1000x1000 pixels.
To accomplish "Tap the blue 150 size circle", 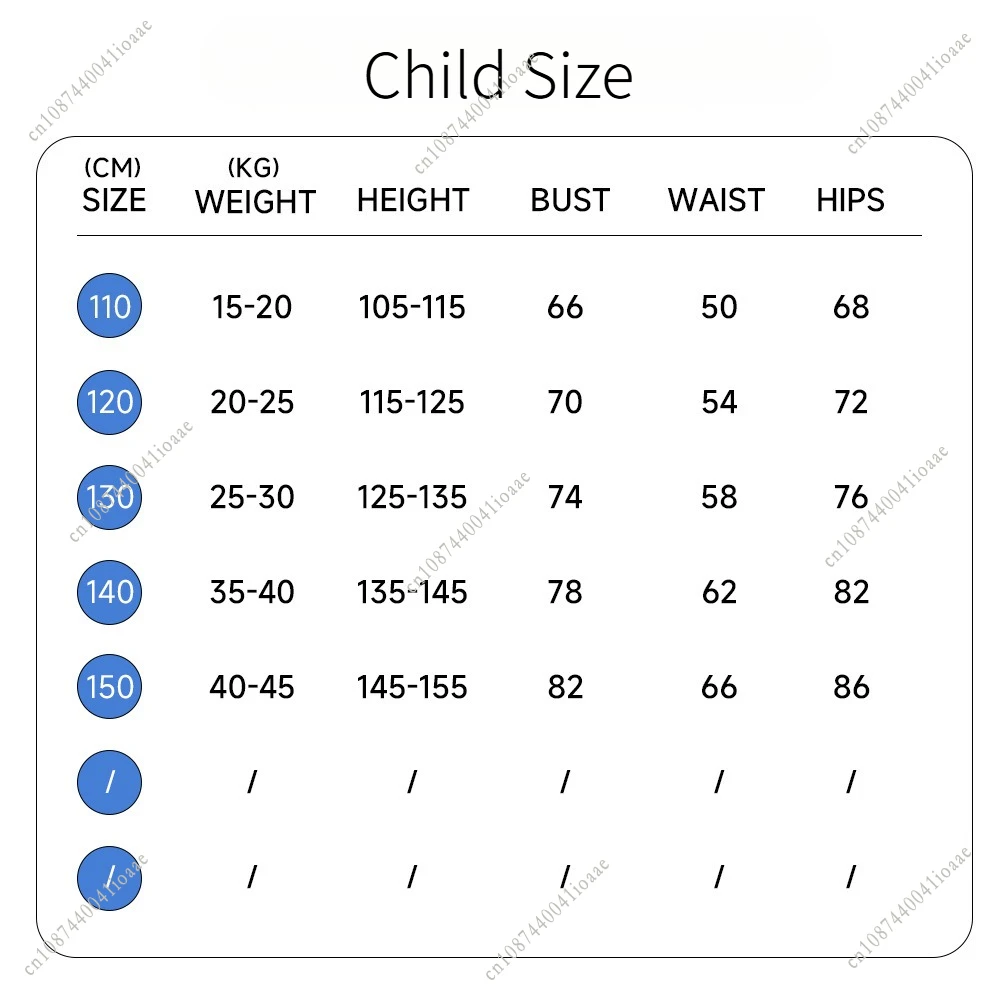I will click(x=109, y=687).
